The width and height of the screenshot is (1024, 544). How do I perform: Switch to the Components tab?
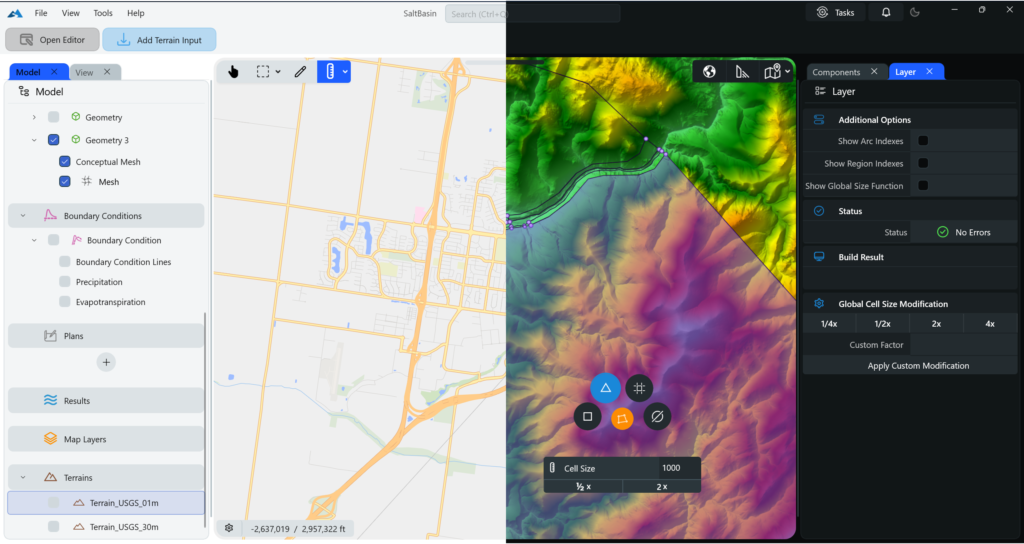(836, 72)
